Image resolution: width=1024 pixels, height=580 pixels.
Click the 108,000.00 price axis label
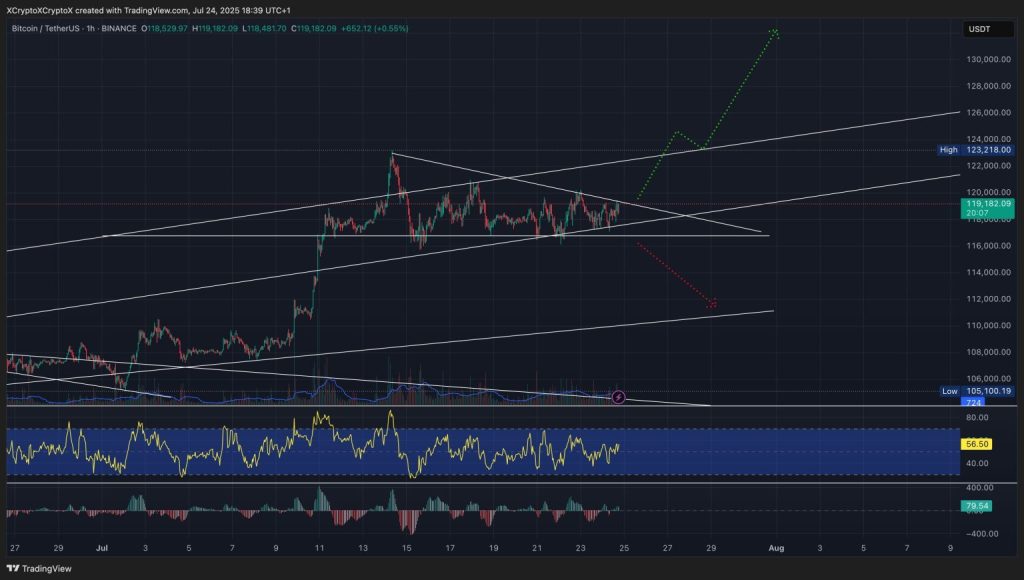(x=988, y=352)
